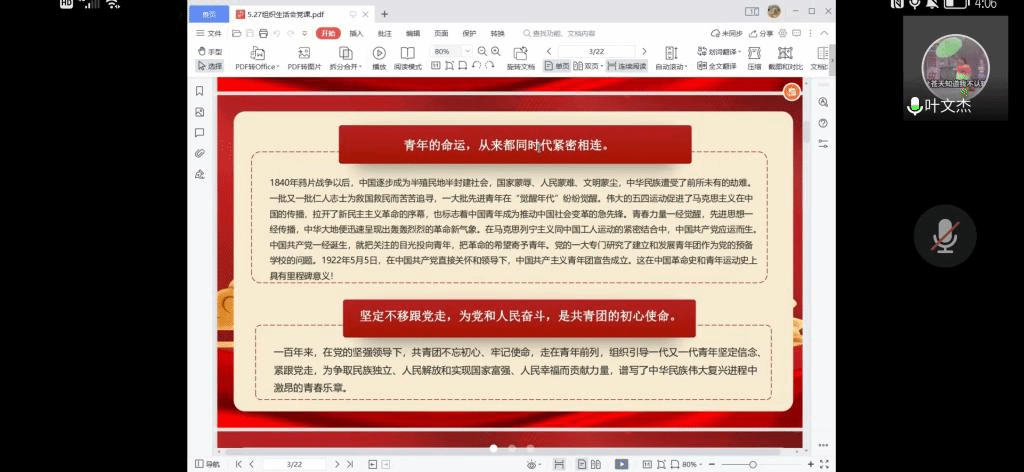The width and height of the screenshot is (1024, 472).
Task: Click the 导航 navigation button in status bar
Action: [x=207, y=464]
